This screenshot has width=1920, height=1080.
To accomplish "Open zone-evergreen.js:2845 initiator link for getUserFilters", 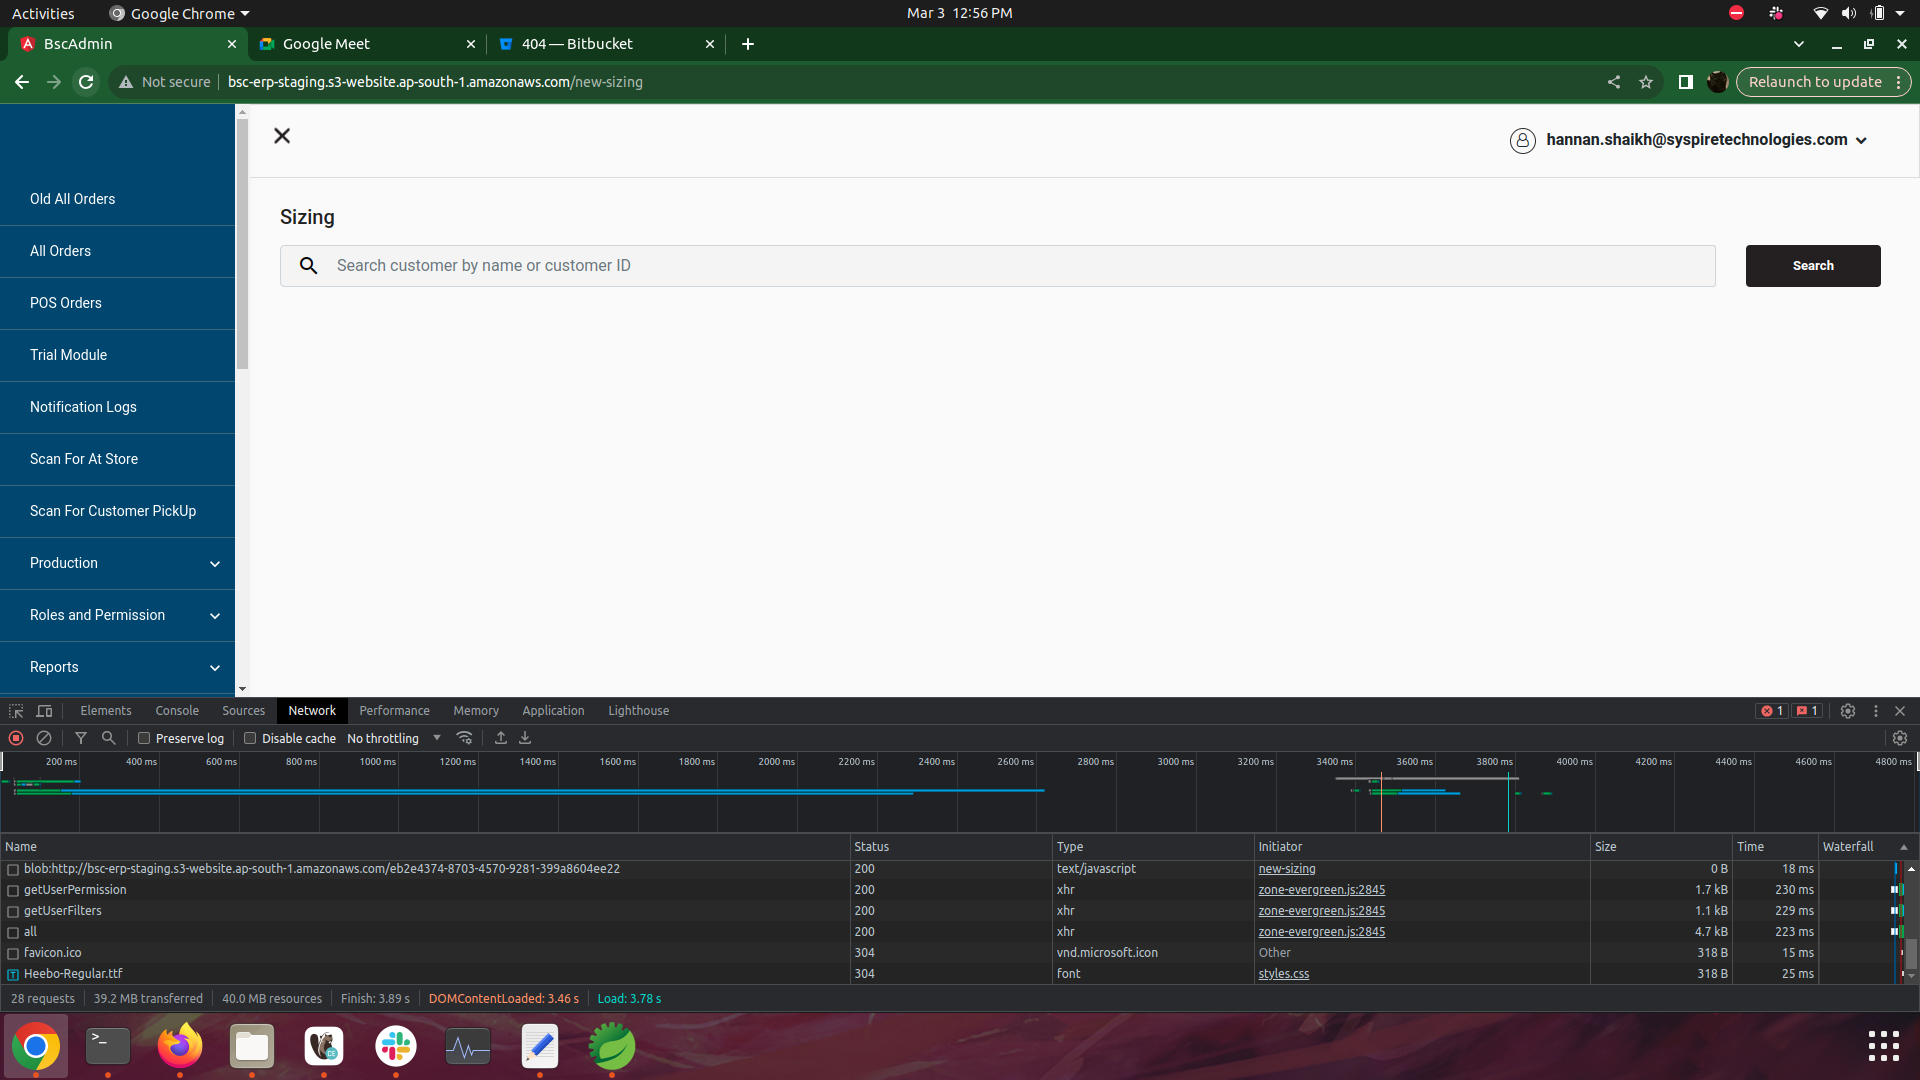I will pyautogui.click(x=1321, y=911).
